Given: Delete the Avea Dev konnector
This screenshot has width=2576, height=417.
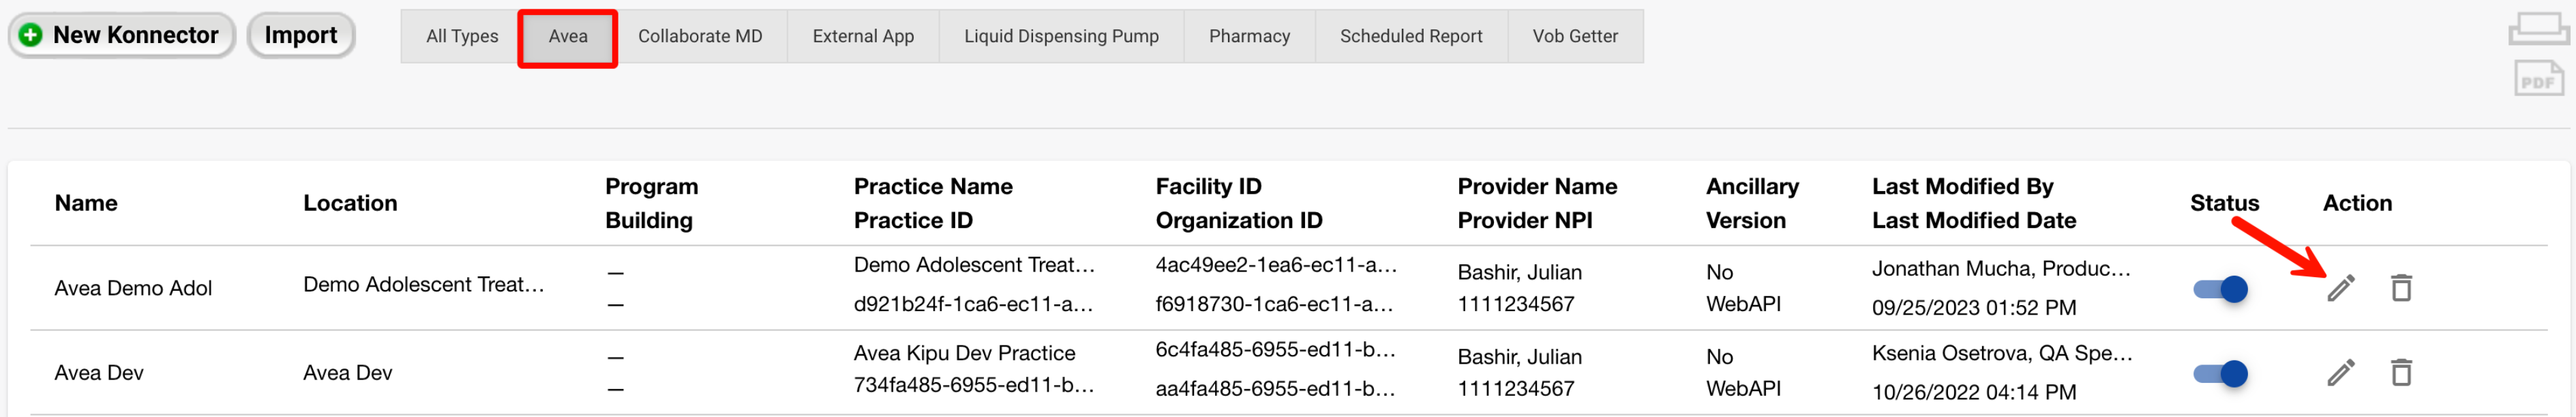Looking at the screenshot, I should tap(2400, 373).
